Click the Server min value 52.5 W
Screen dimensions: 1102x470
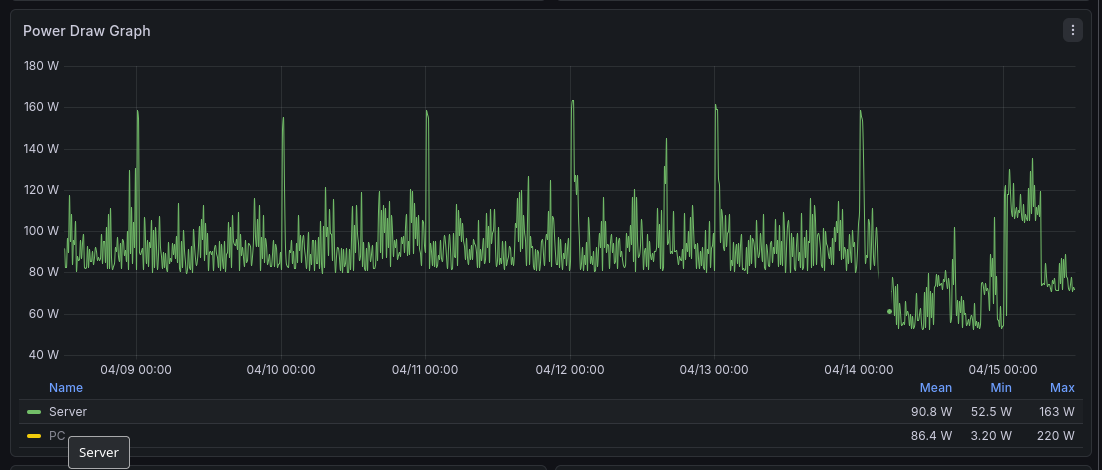pyautogui.click(x=991, y=412)
